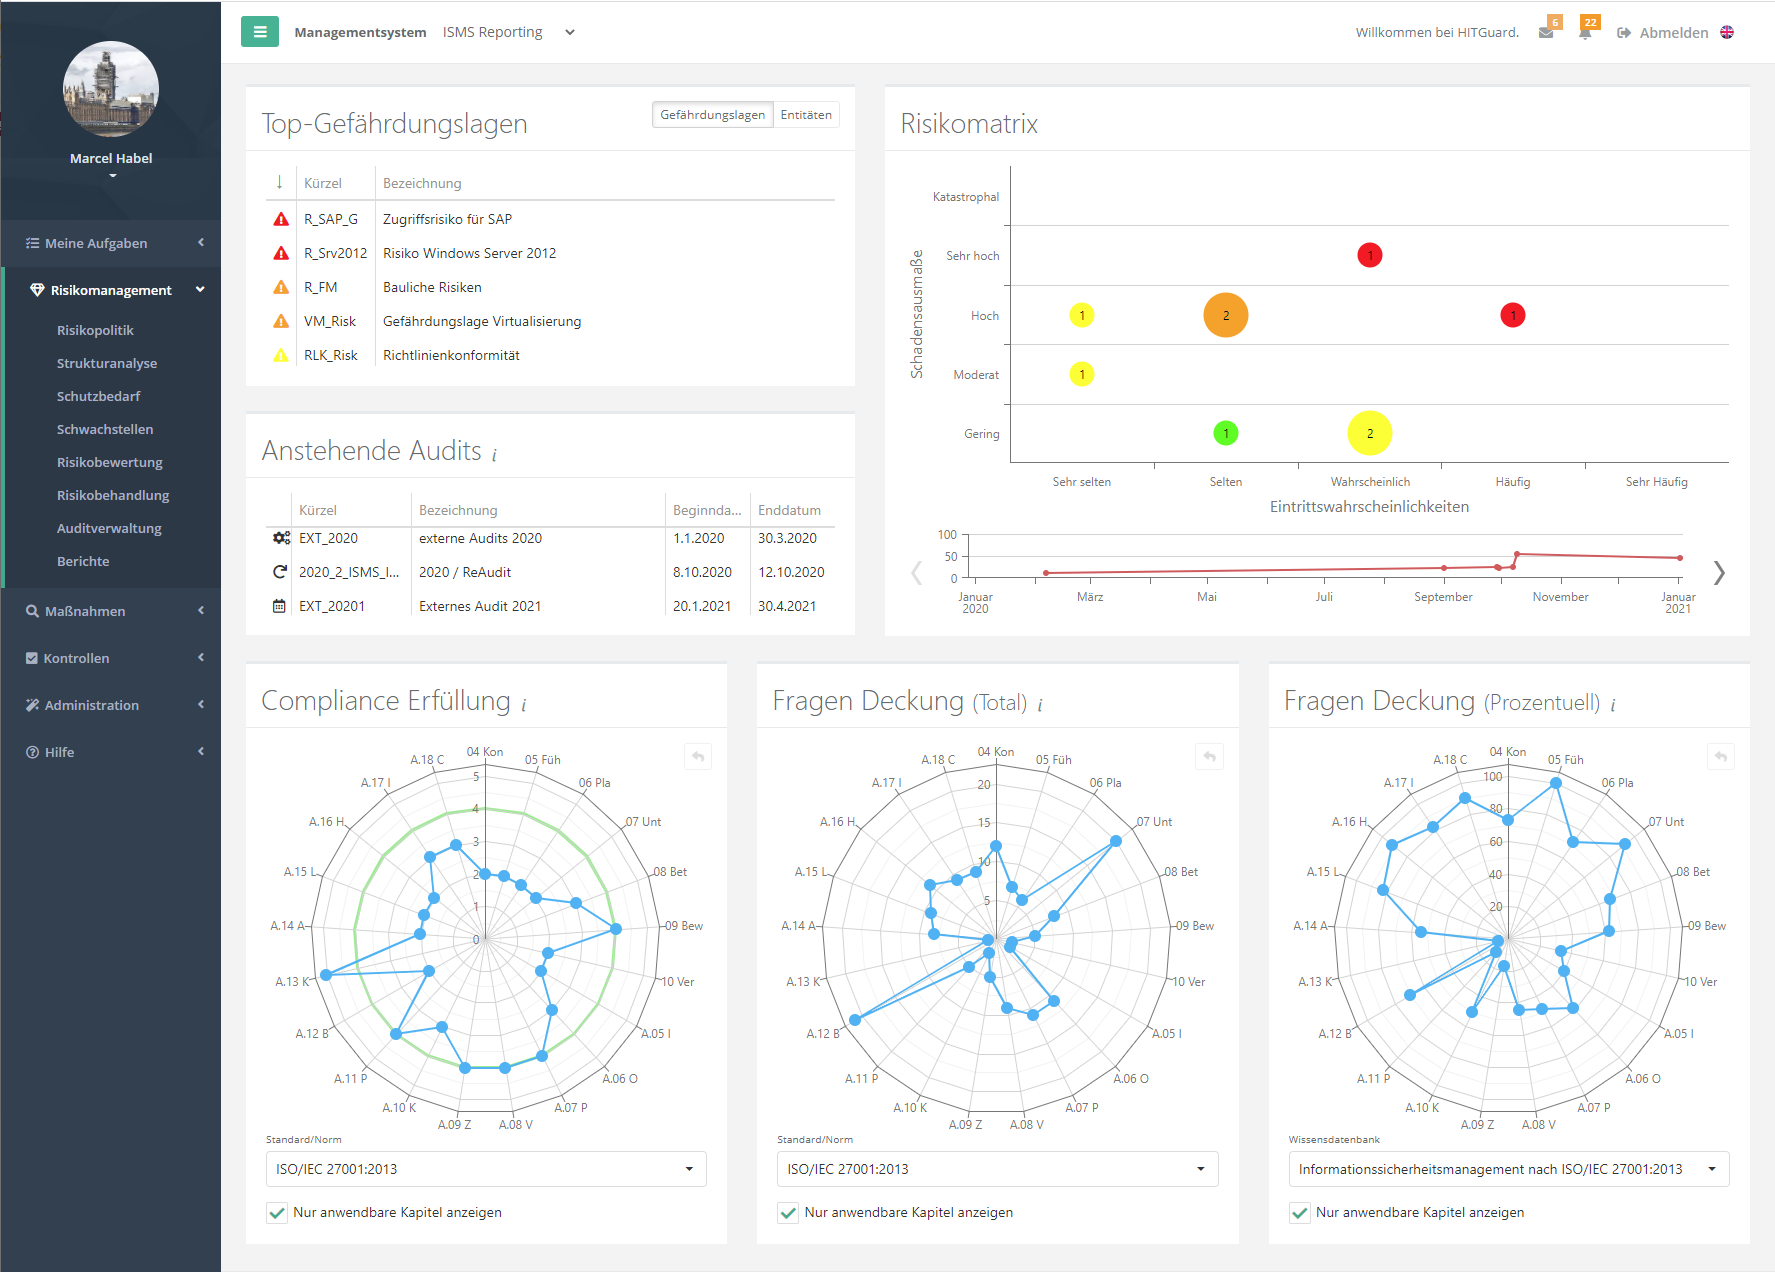This screenshot has height=1272, width=1775.
Task: Toggle checkbox under Compliance Erfüllung chart
Action: [x=277, y=1213]
